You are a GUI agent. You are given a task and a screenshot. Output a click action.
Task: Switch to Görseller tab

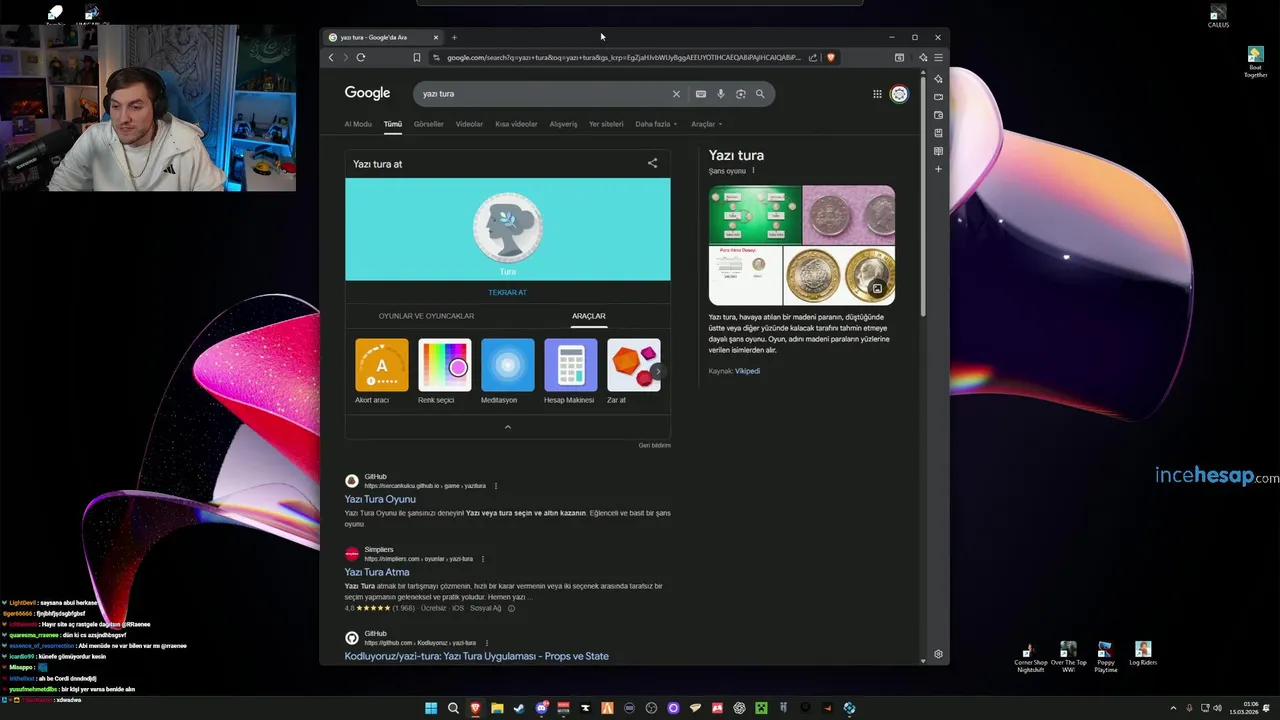(x=428, y=124)
